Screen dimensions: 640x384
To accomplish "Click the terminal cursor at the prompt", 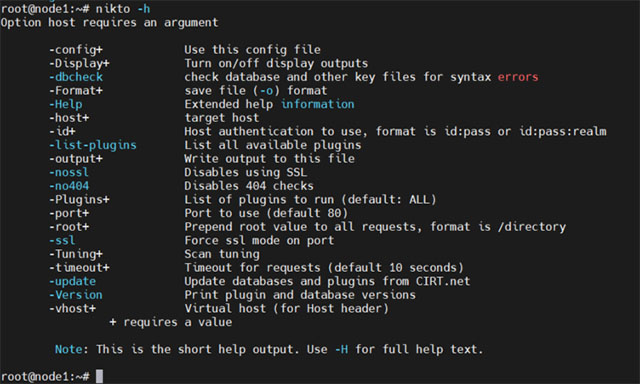I will (x=99, y=376).
